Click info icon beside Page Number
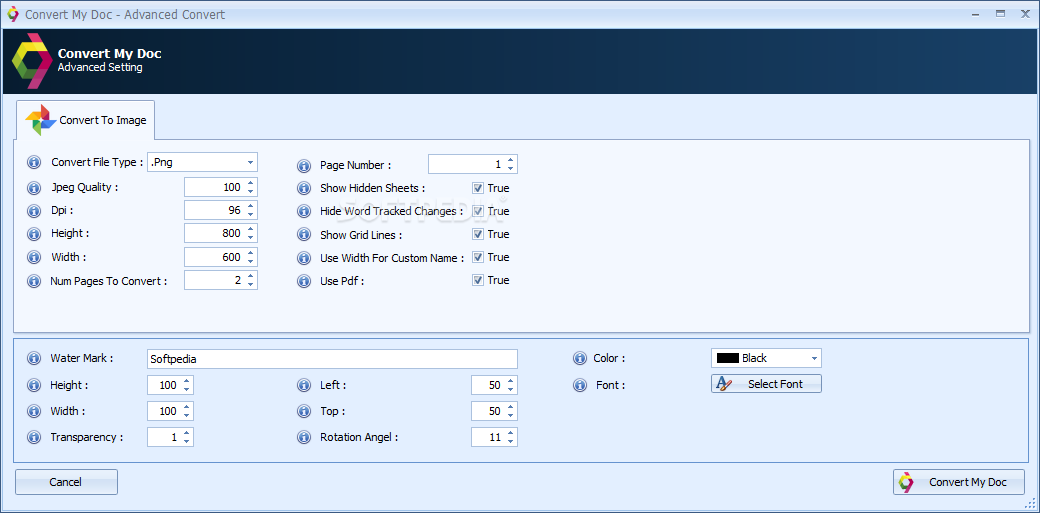This screenshot has width=1040, height=513. point(304,166)
